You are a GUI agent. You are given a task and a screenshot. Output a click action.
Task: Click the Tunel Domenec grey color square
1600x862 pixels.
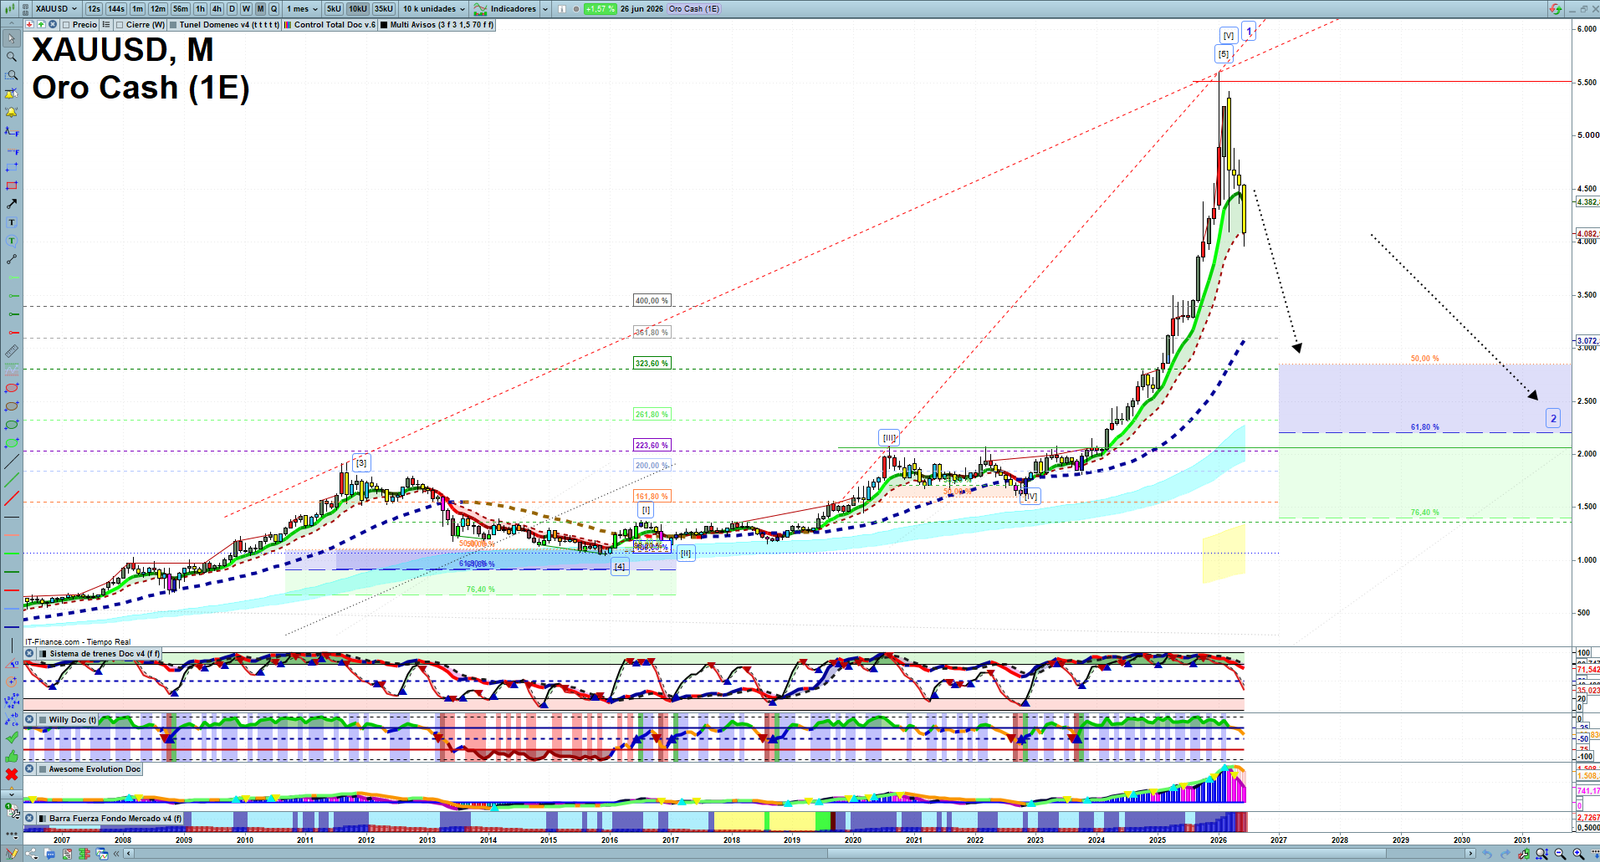tap(173, 25)
